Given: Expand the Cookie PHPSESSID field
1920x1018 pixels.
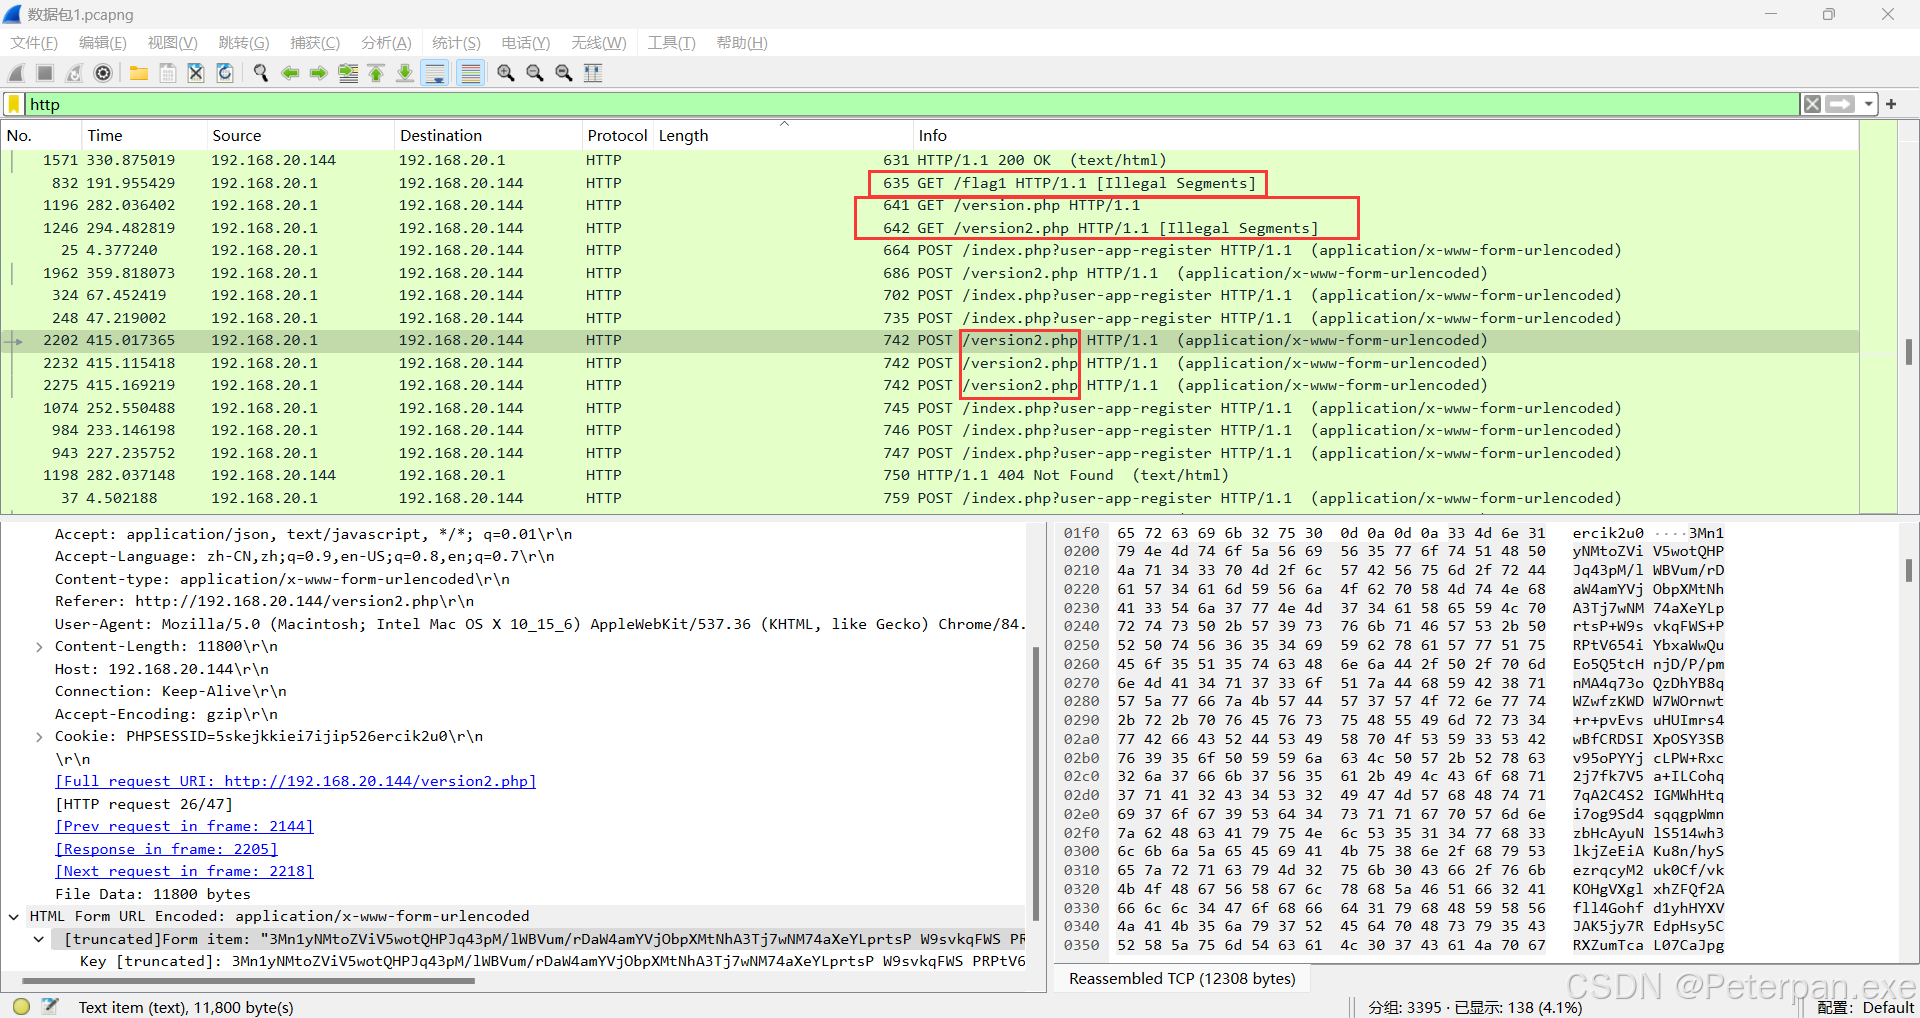Looking at the screenshot, I should coord(39,737).
